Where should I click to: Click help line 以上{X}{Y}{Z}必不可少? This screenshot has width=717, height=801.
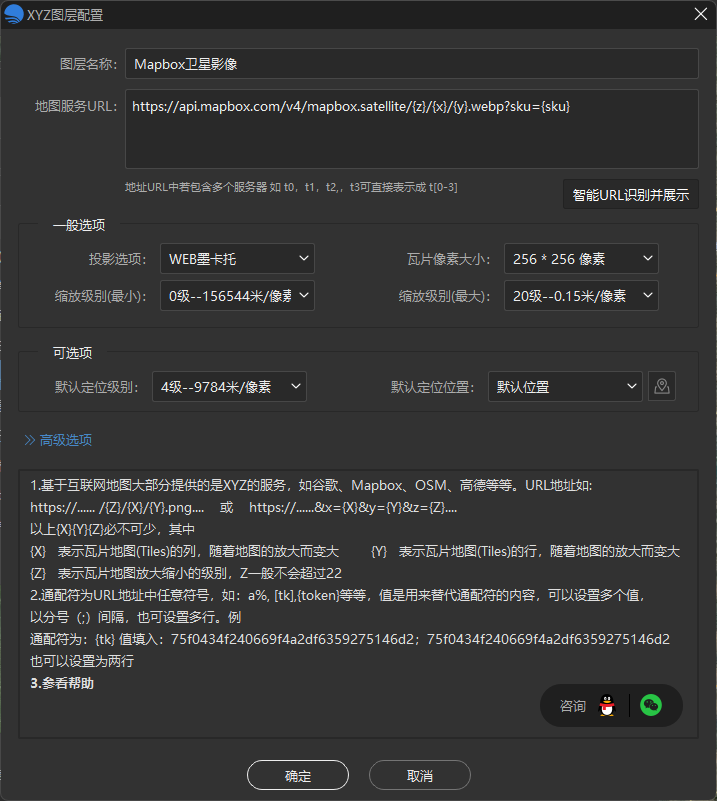112,529
